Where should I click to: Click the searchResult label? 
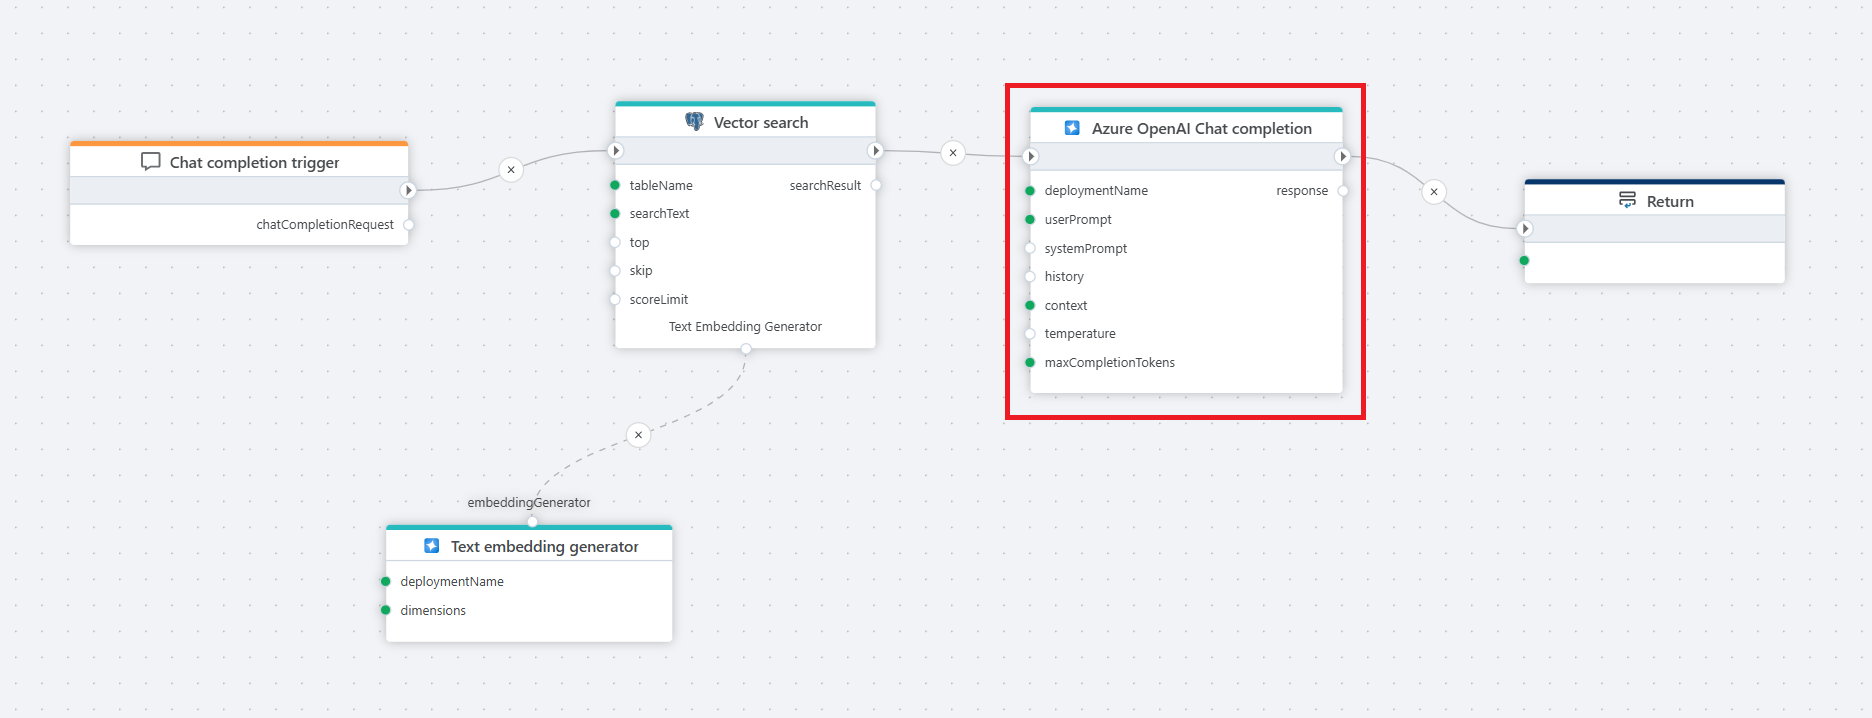pos(825,185)
